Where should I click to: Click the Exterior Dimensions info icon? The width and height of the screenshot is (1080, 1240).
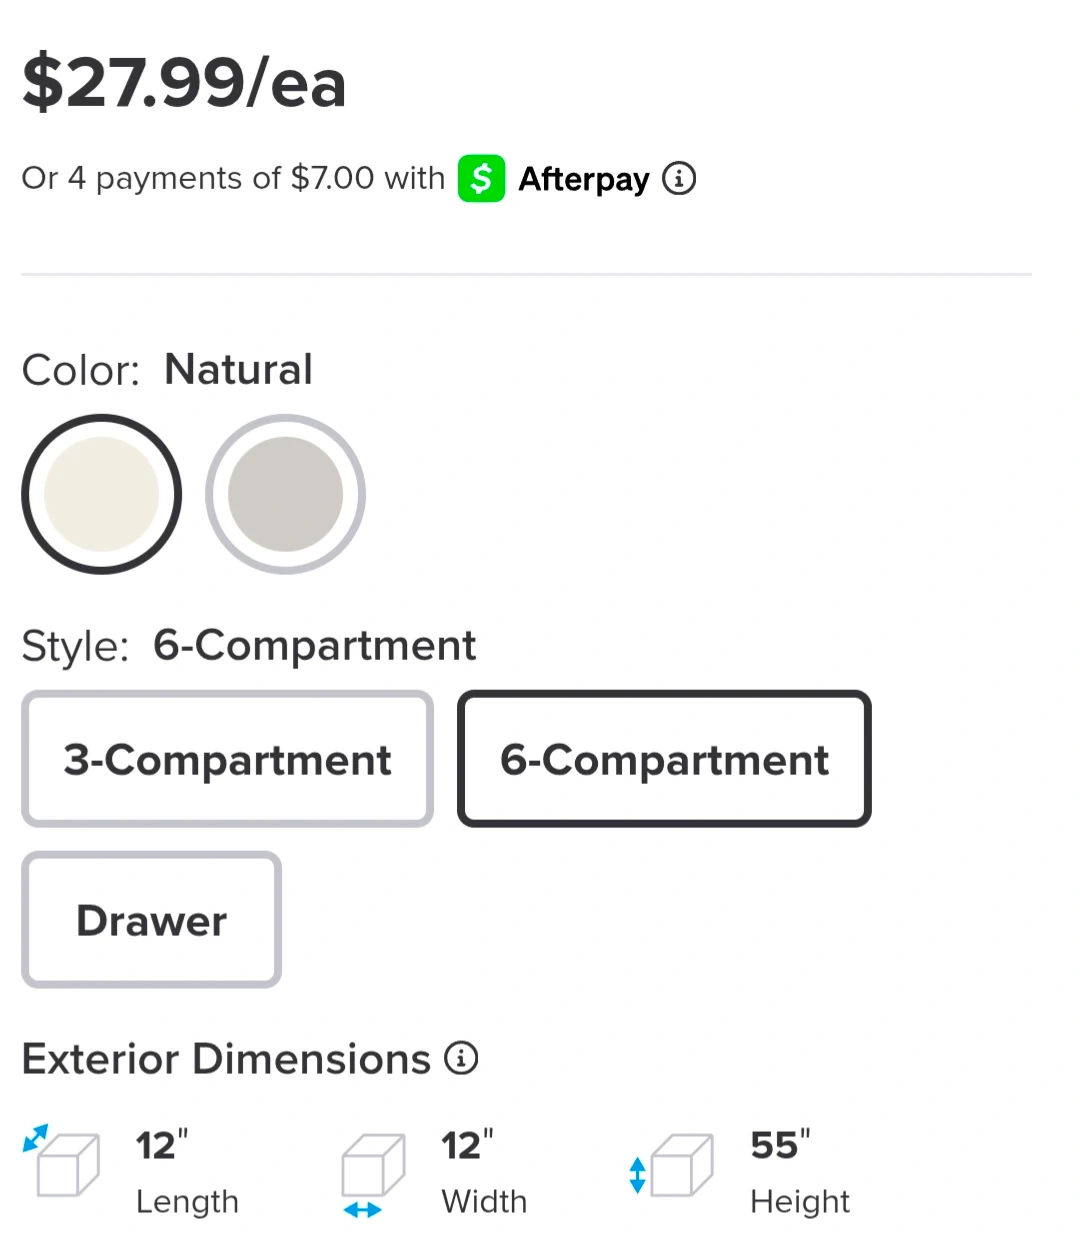pyautogui.click(x=461, y=1058)
